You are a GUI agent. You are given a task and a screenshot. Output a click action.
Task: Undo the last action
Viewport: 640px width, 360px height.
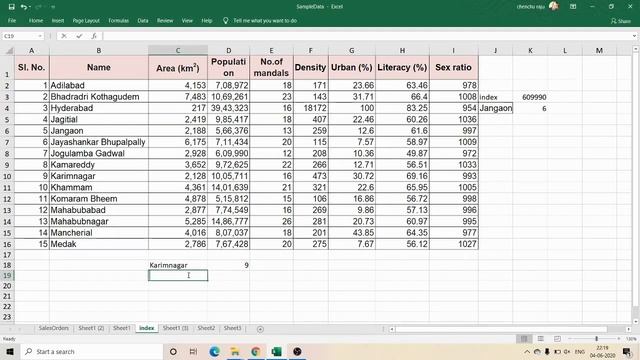coord(24,7)
